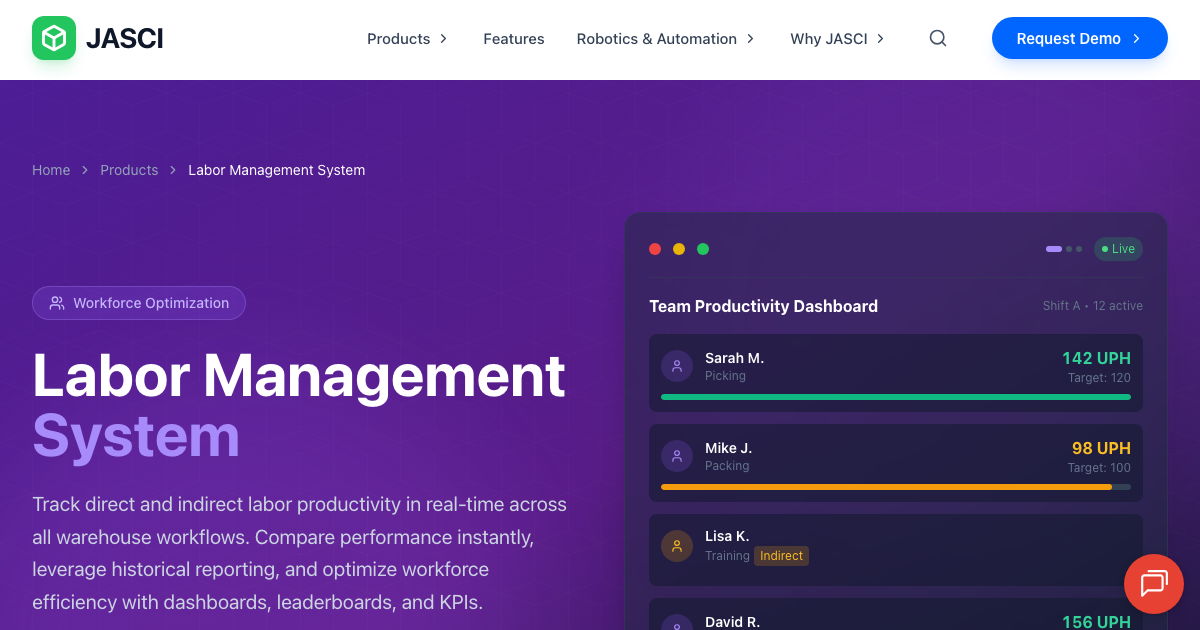Click the red window dot in dashboard

point(655,249)
